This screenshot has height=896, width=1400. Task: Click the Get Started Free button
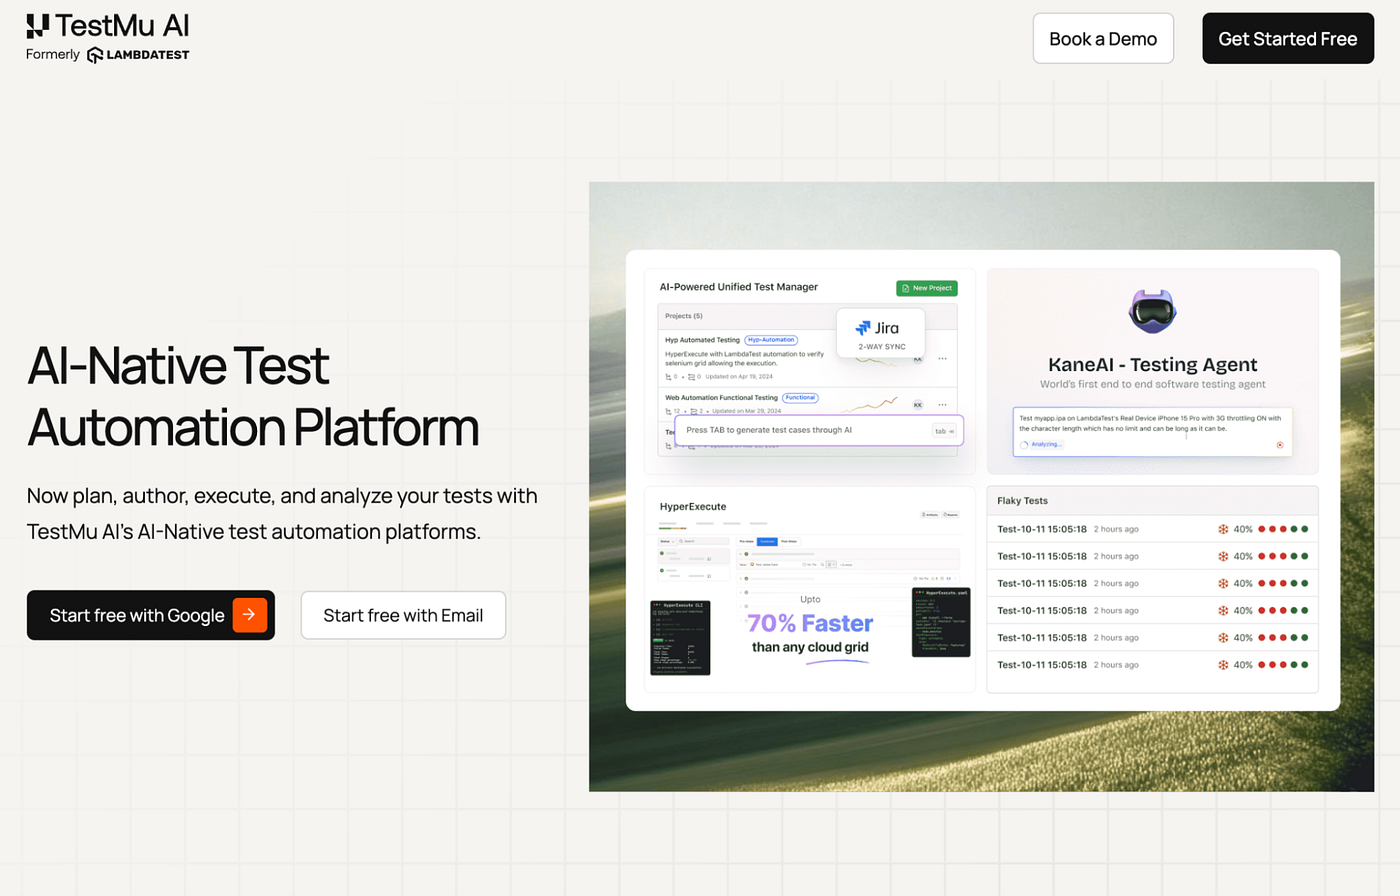pyautogui.click(x=1288, y=39)
